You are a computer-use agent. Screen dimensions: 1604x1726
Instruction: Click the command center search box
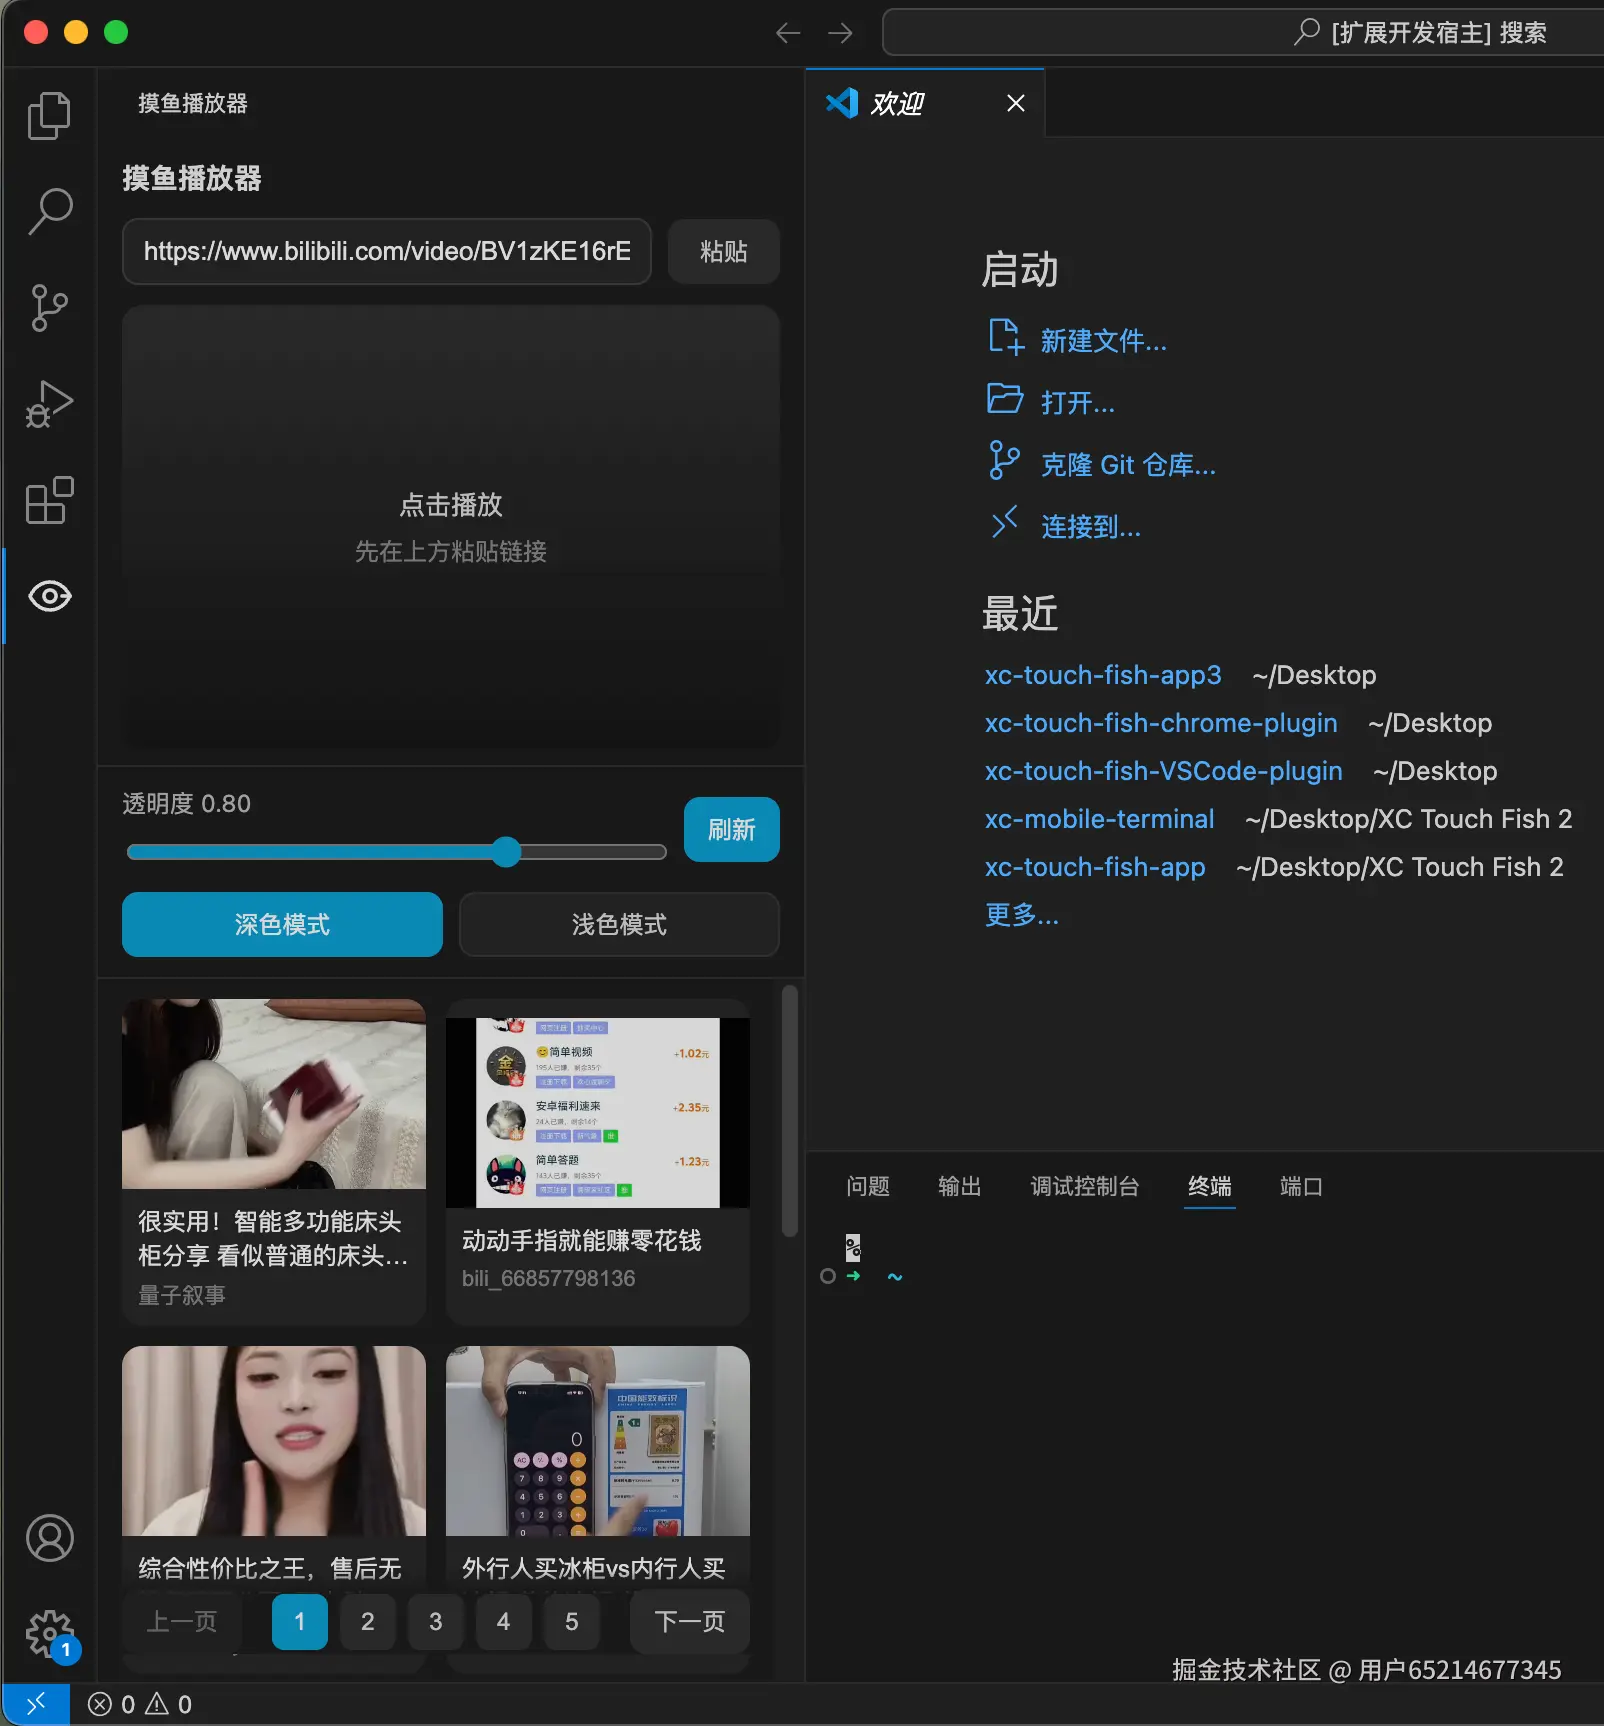pos(1243,33)
